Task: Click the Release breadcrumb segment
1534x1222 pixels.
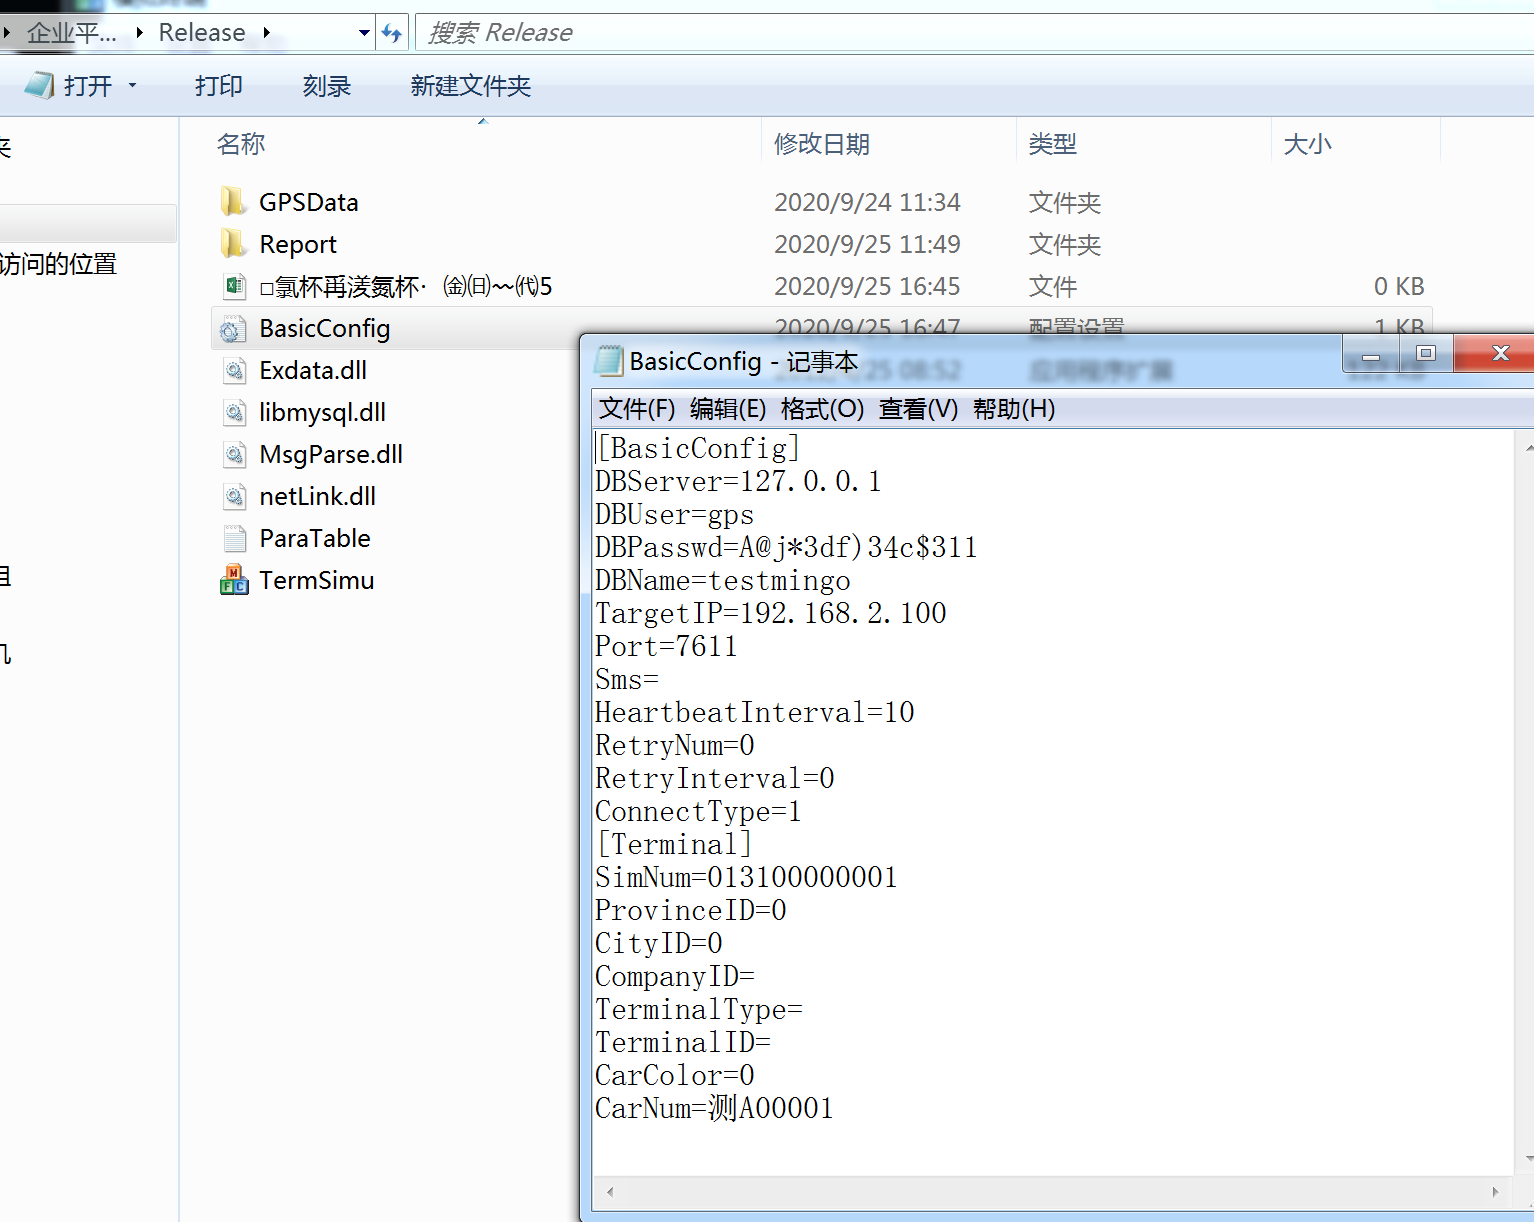Action: tap(202, 33)
